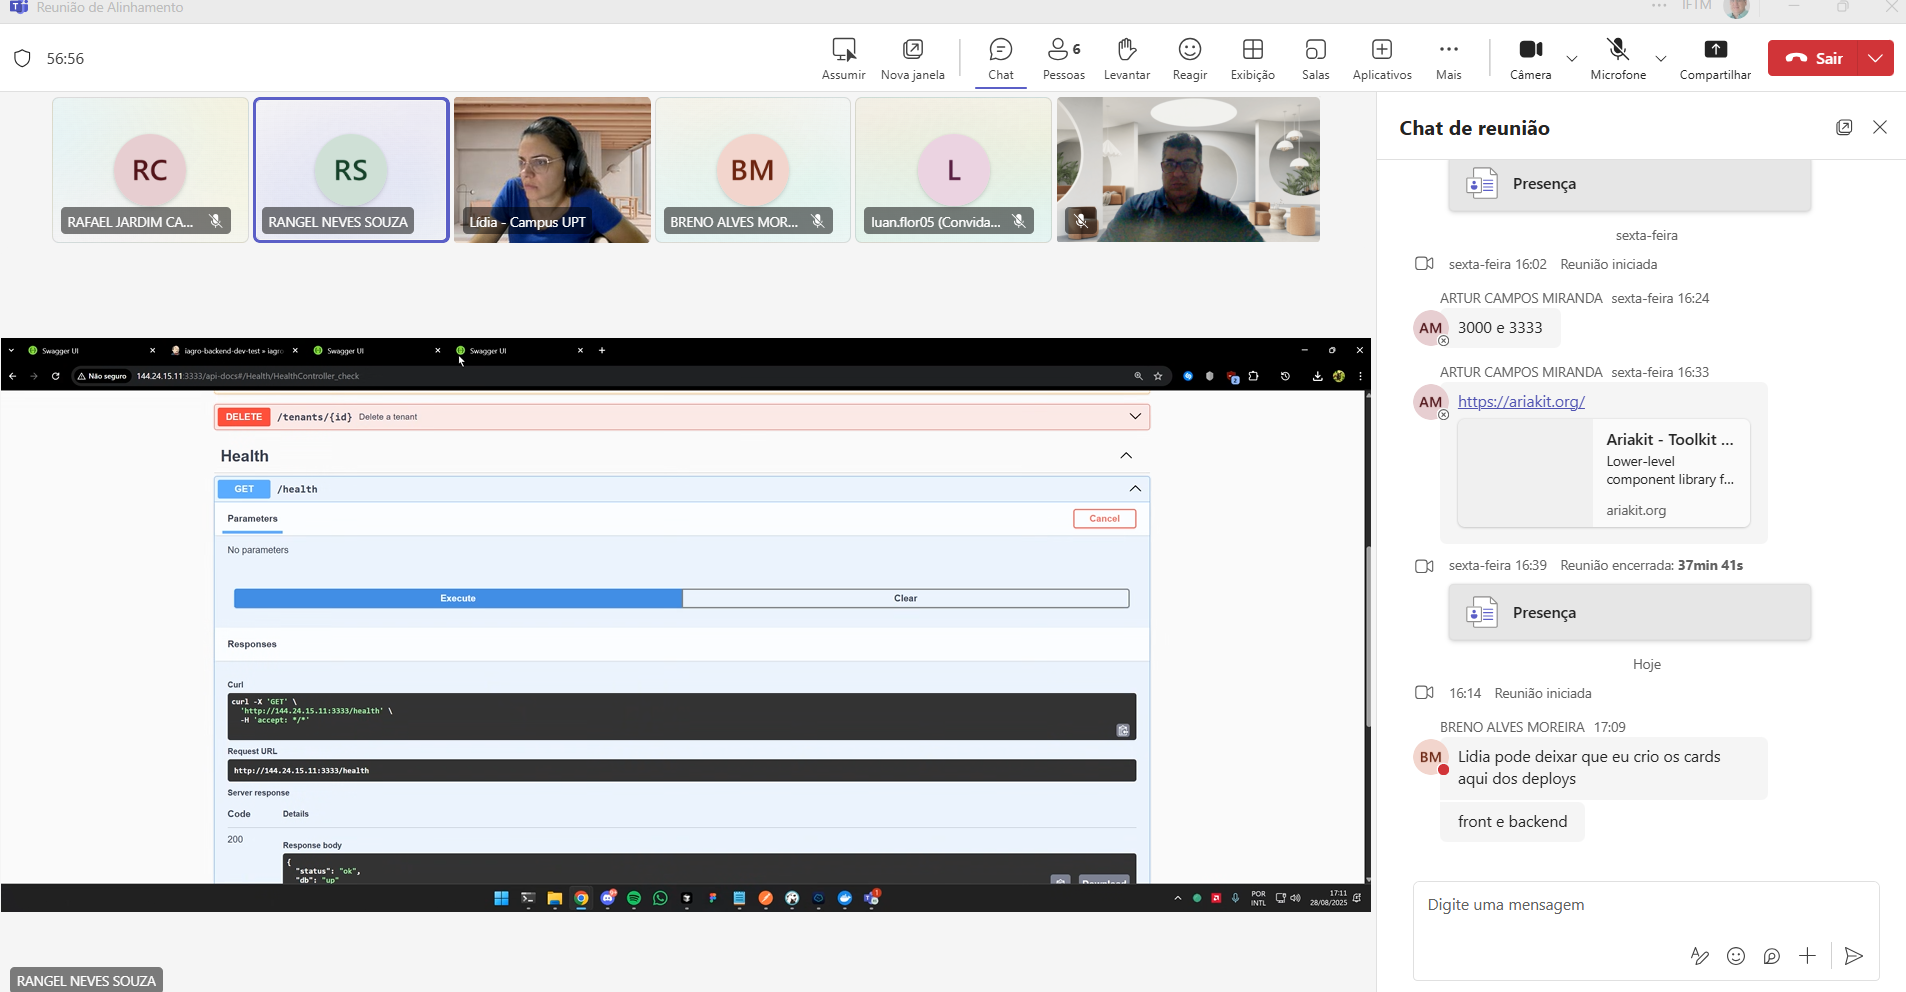Open the Pessoas participants panel
This screenshot has height=992, width=1906.
(x=1063, y=59)
